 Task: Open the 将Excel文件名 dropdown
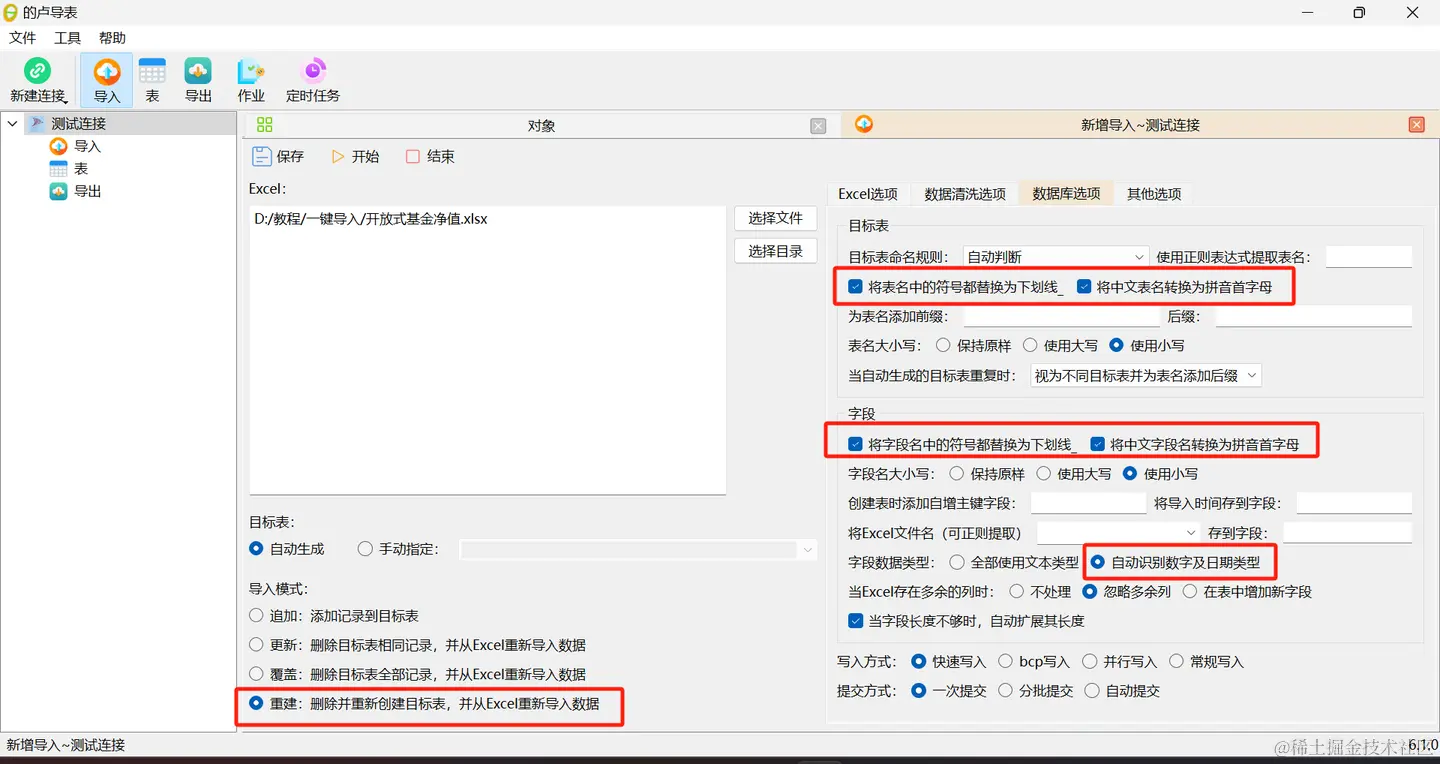click(1117, 533)
